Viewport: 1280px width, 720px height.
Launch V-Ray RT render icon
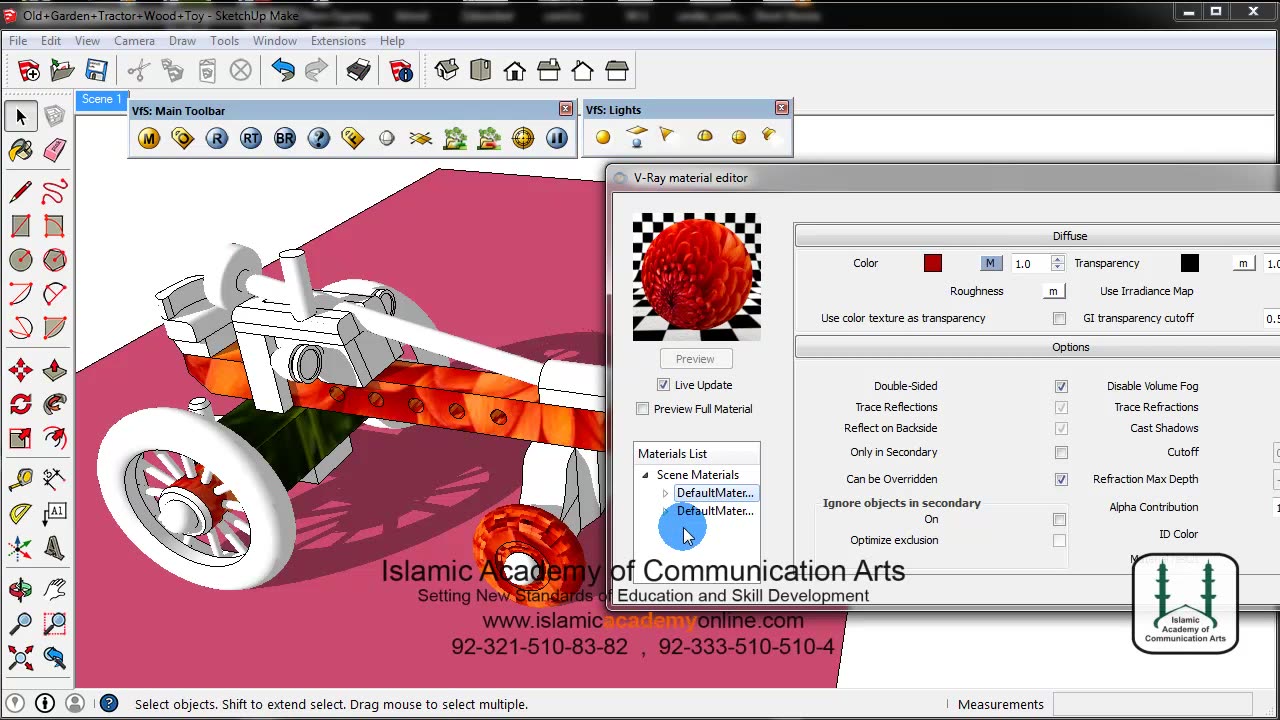(251, 139)
